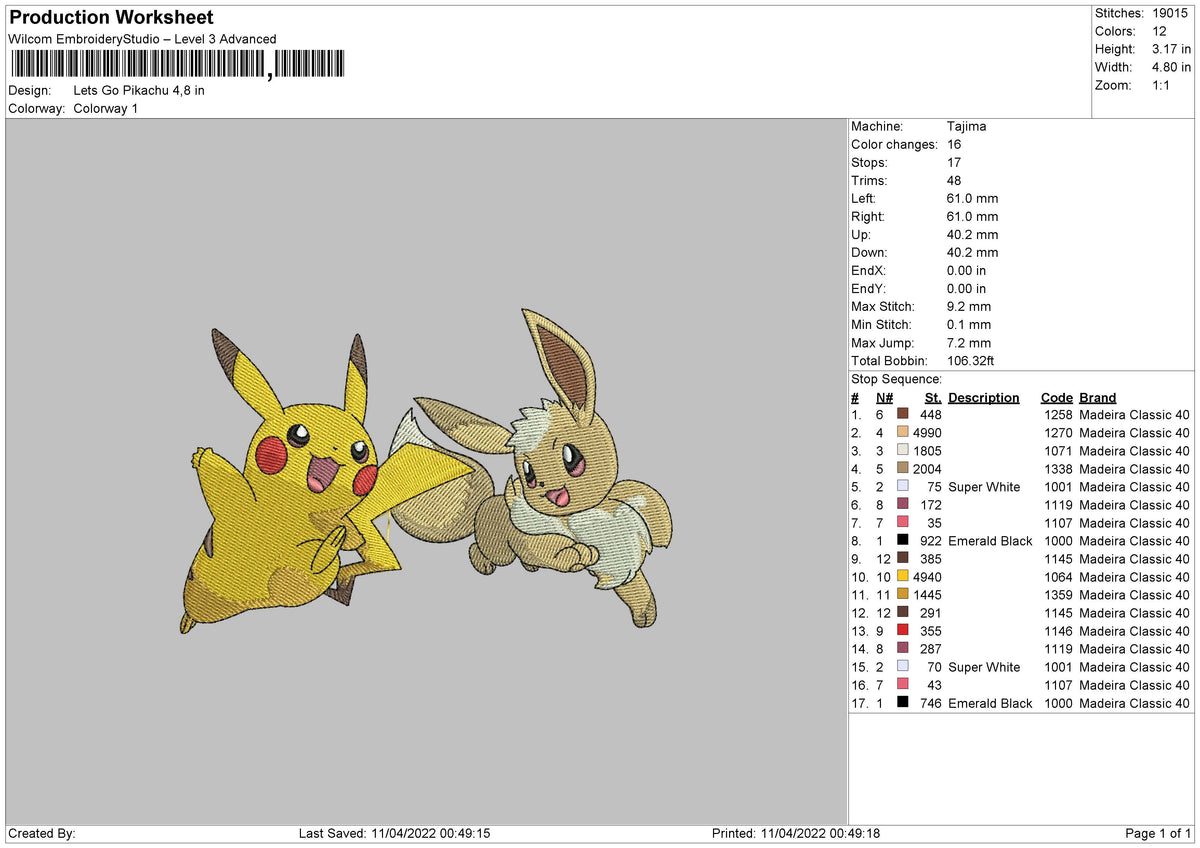Click the design name Lets Go Pikachu 4,8 in
The image size is (1200, 848).
pos(140,90)
